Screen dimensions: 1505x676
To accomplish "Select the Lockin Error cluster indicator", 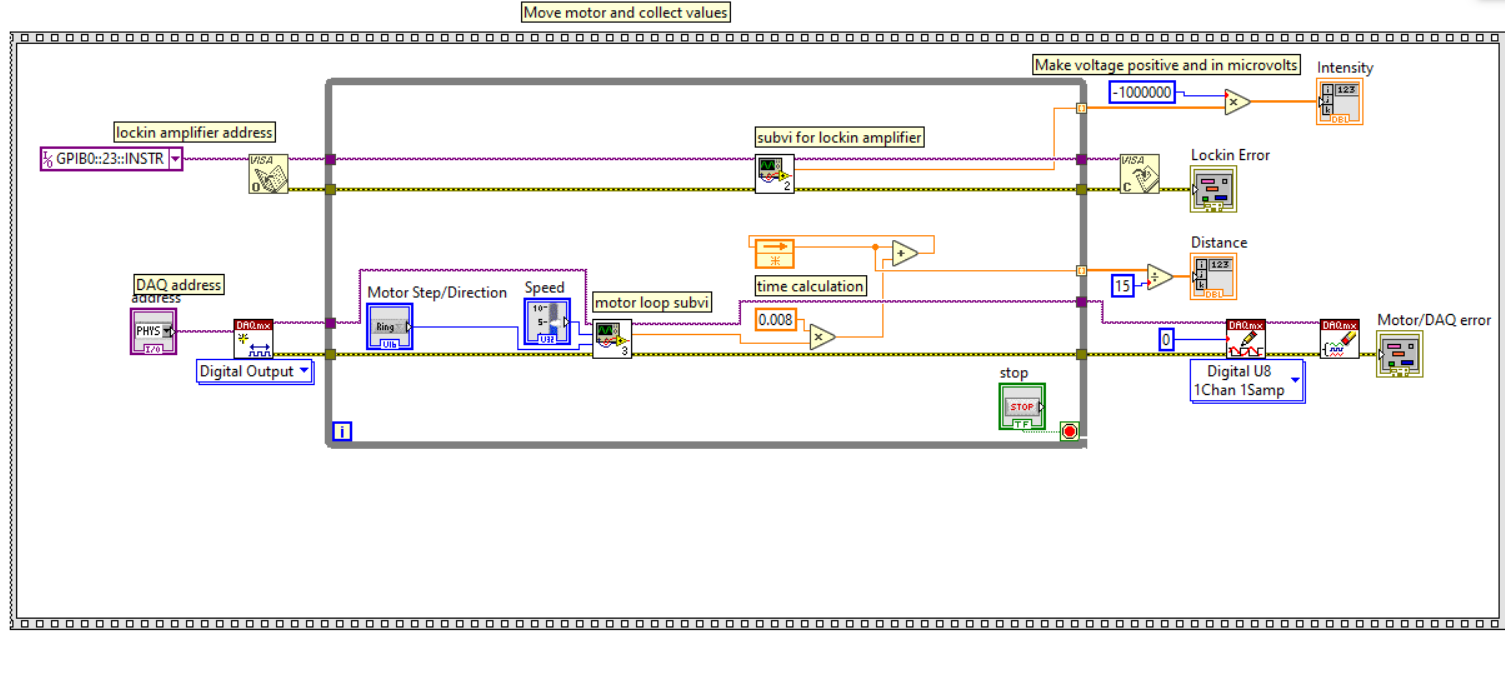I will 1213,189.
